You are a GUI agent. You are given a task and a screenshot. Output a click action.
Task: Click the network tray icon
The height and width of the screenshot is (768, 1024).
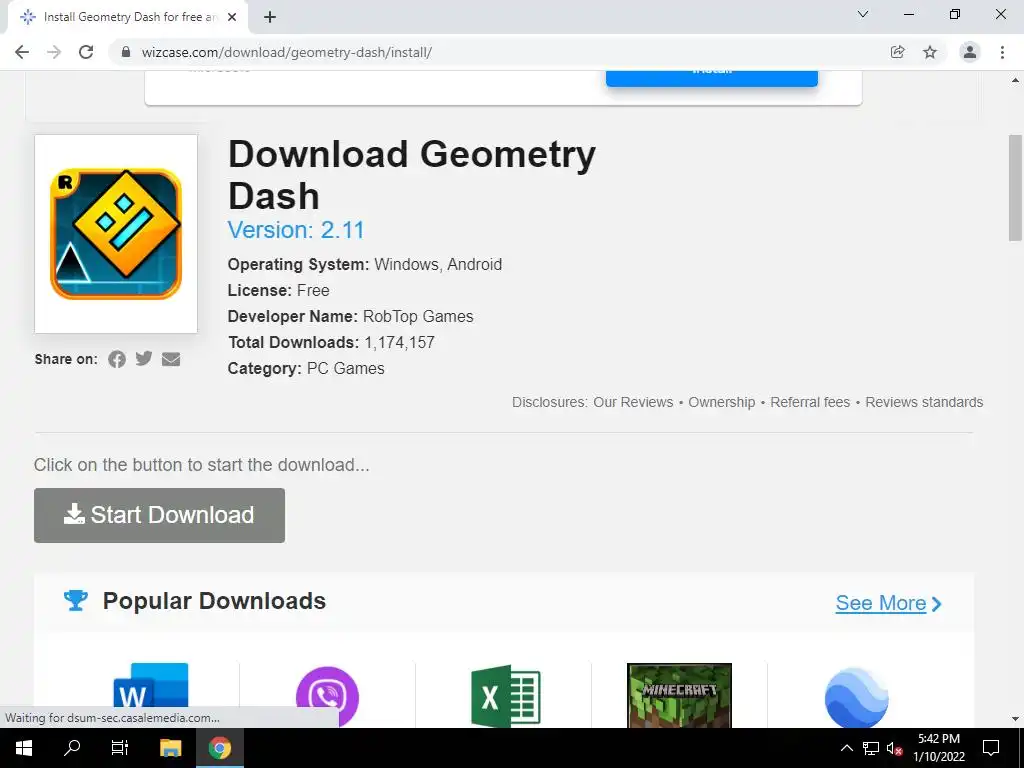871,748
